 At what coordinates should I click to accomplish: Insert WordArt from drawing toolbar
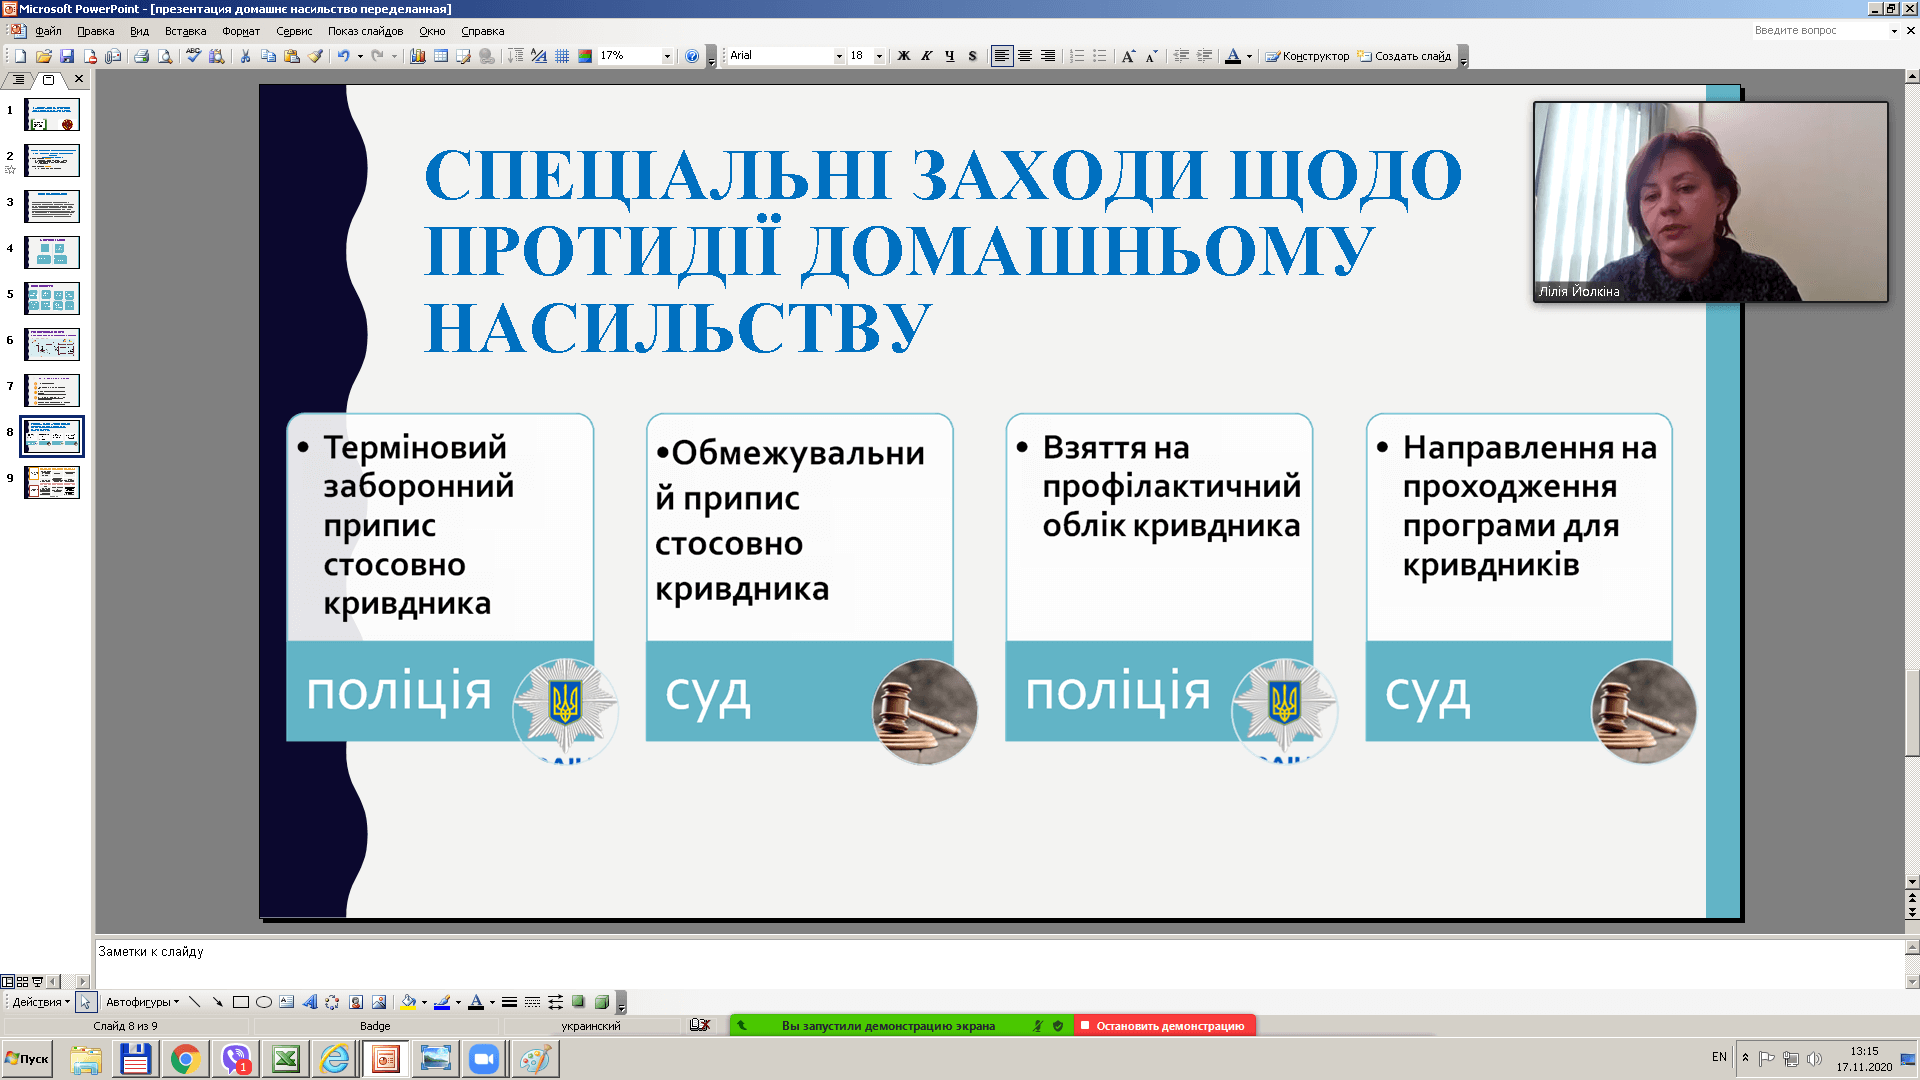point(310,1002)
